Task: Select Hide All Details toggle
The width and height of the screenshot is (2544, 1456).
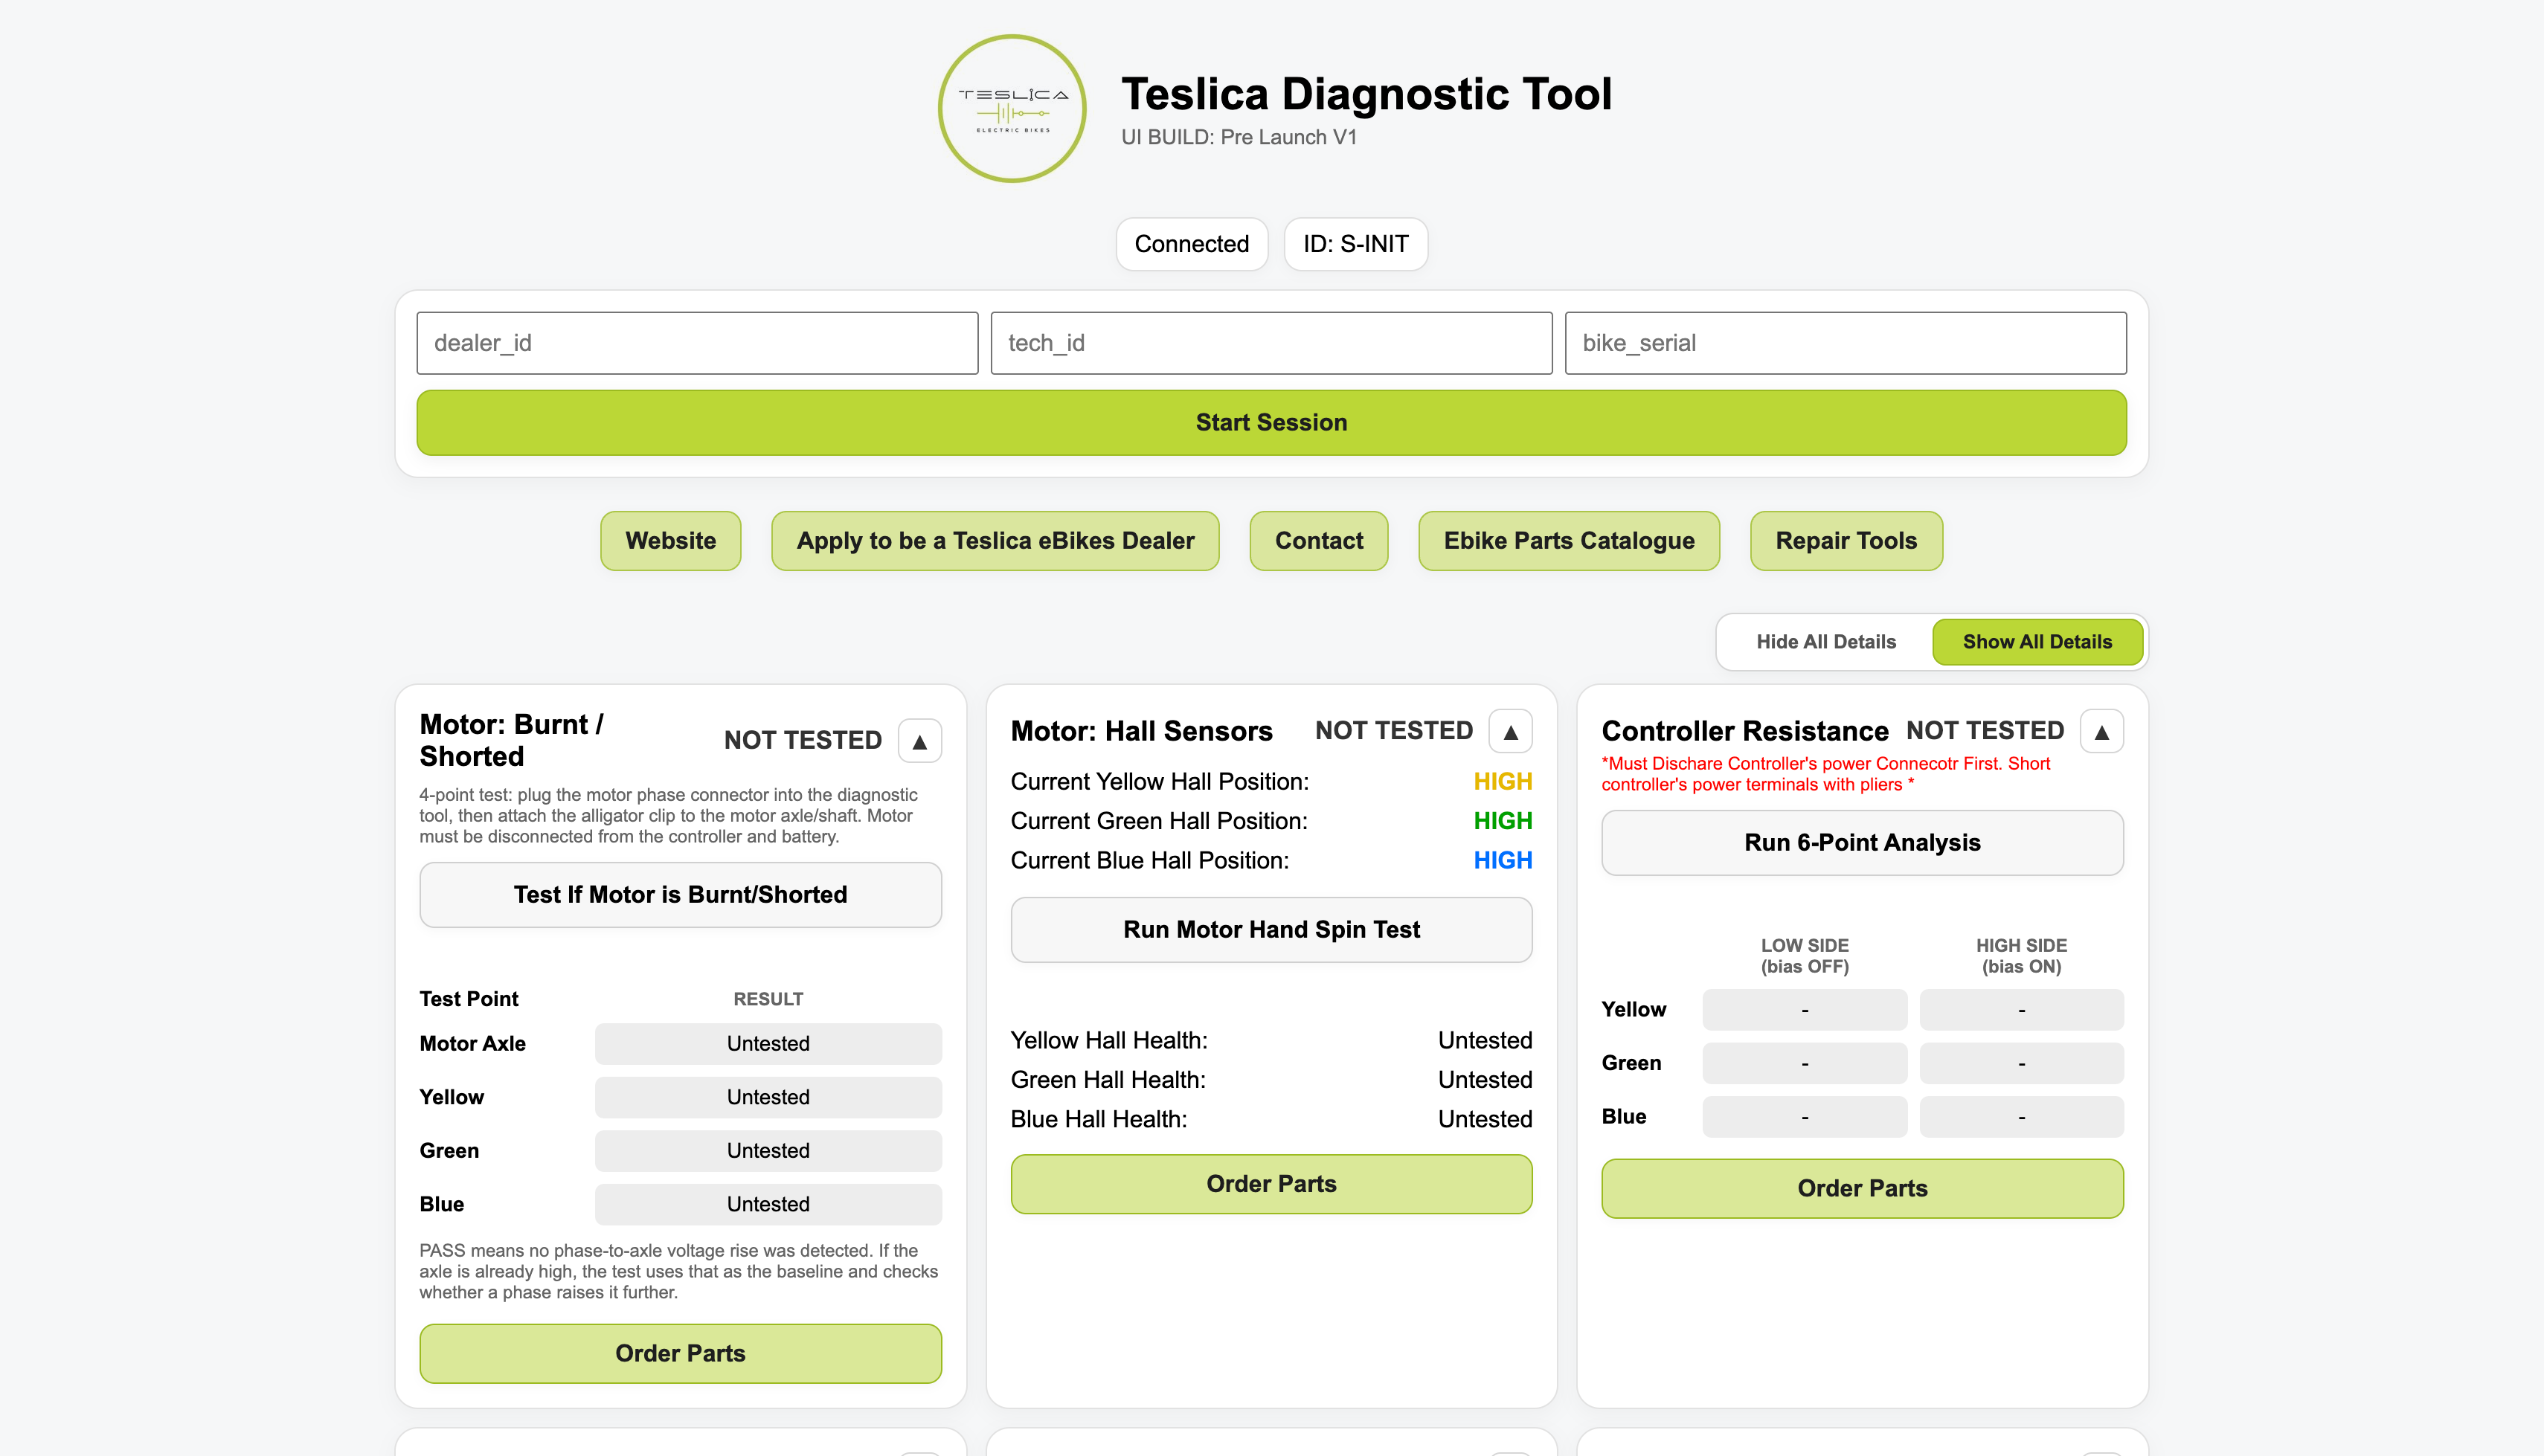Action: point(1826,642)
